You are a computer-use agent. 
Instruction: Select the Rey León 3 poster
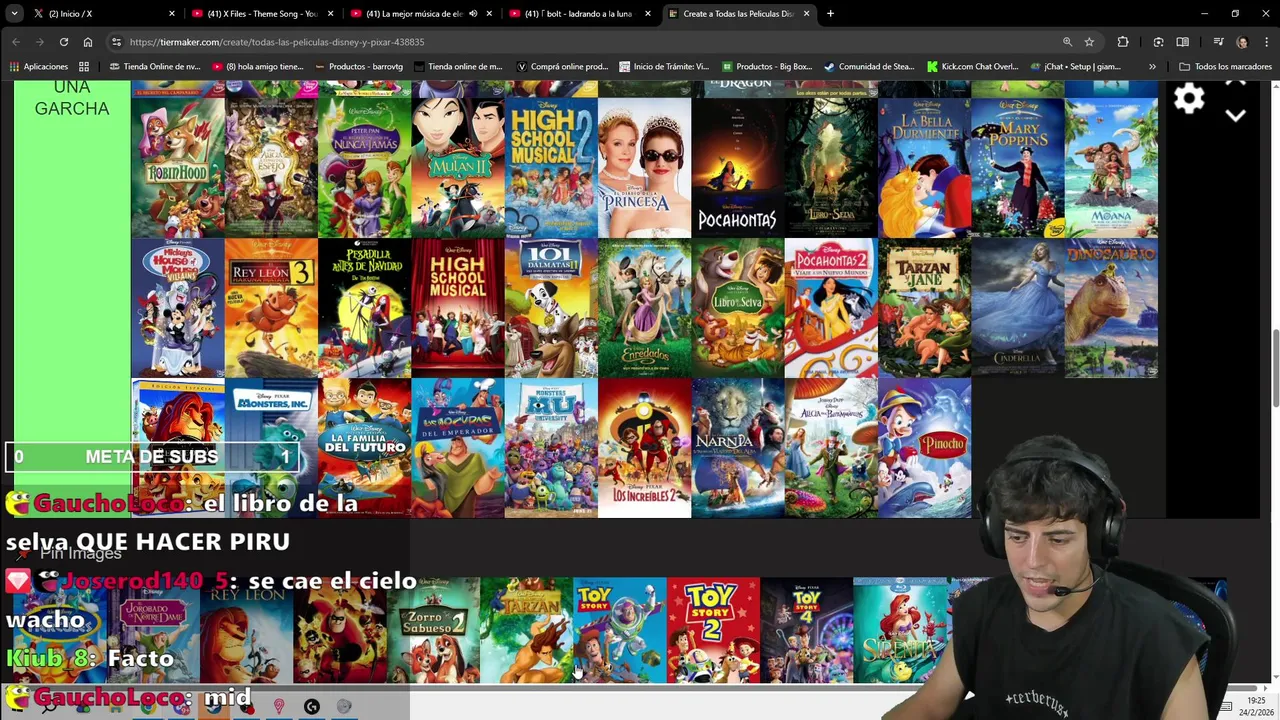pos(271,308)
